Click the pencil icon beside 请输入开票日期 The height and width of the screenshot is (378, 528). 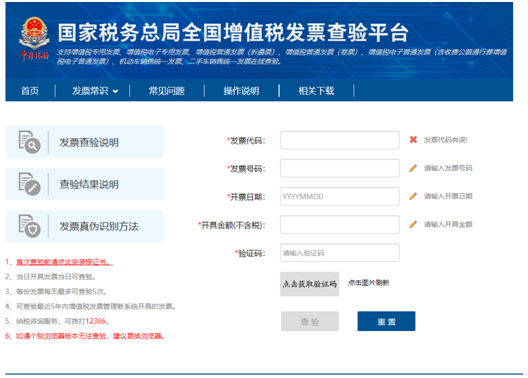pos(413,196)
